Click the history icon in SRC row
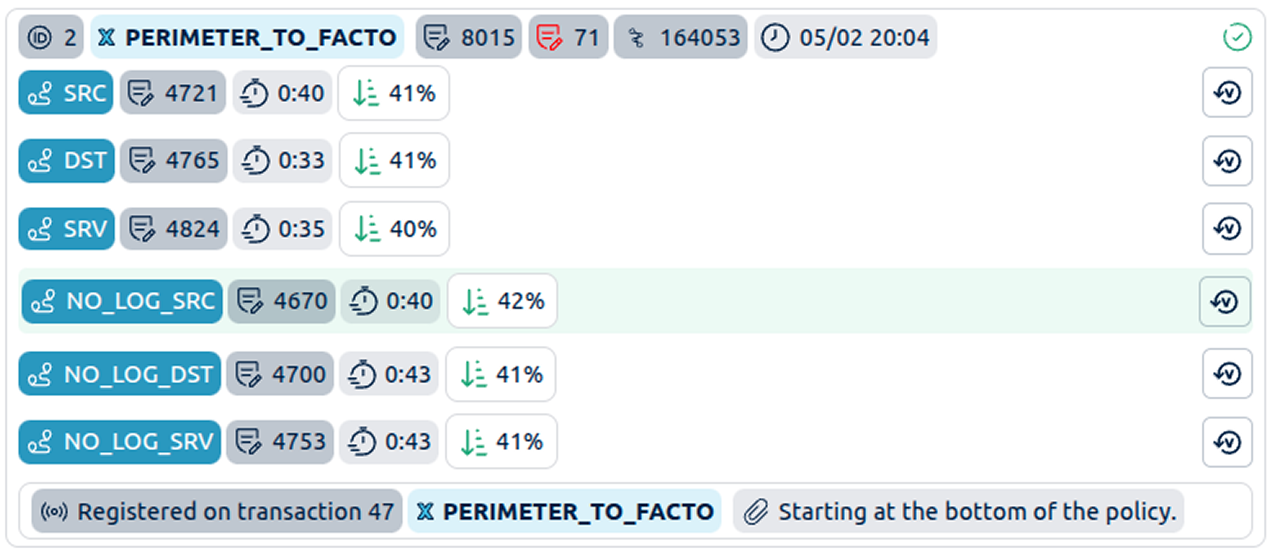The image size is (1273, 554). [1227, 93]
